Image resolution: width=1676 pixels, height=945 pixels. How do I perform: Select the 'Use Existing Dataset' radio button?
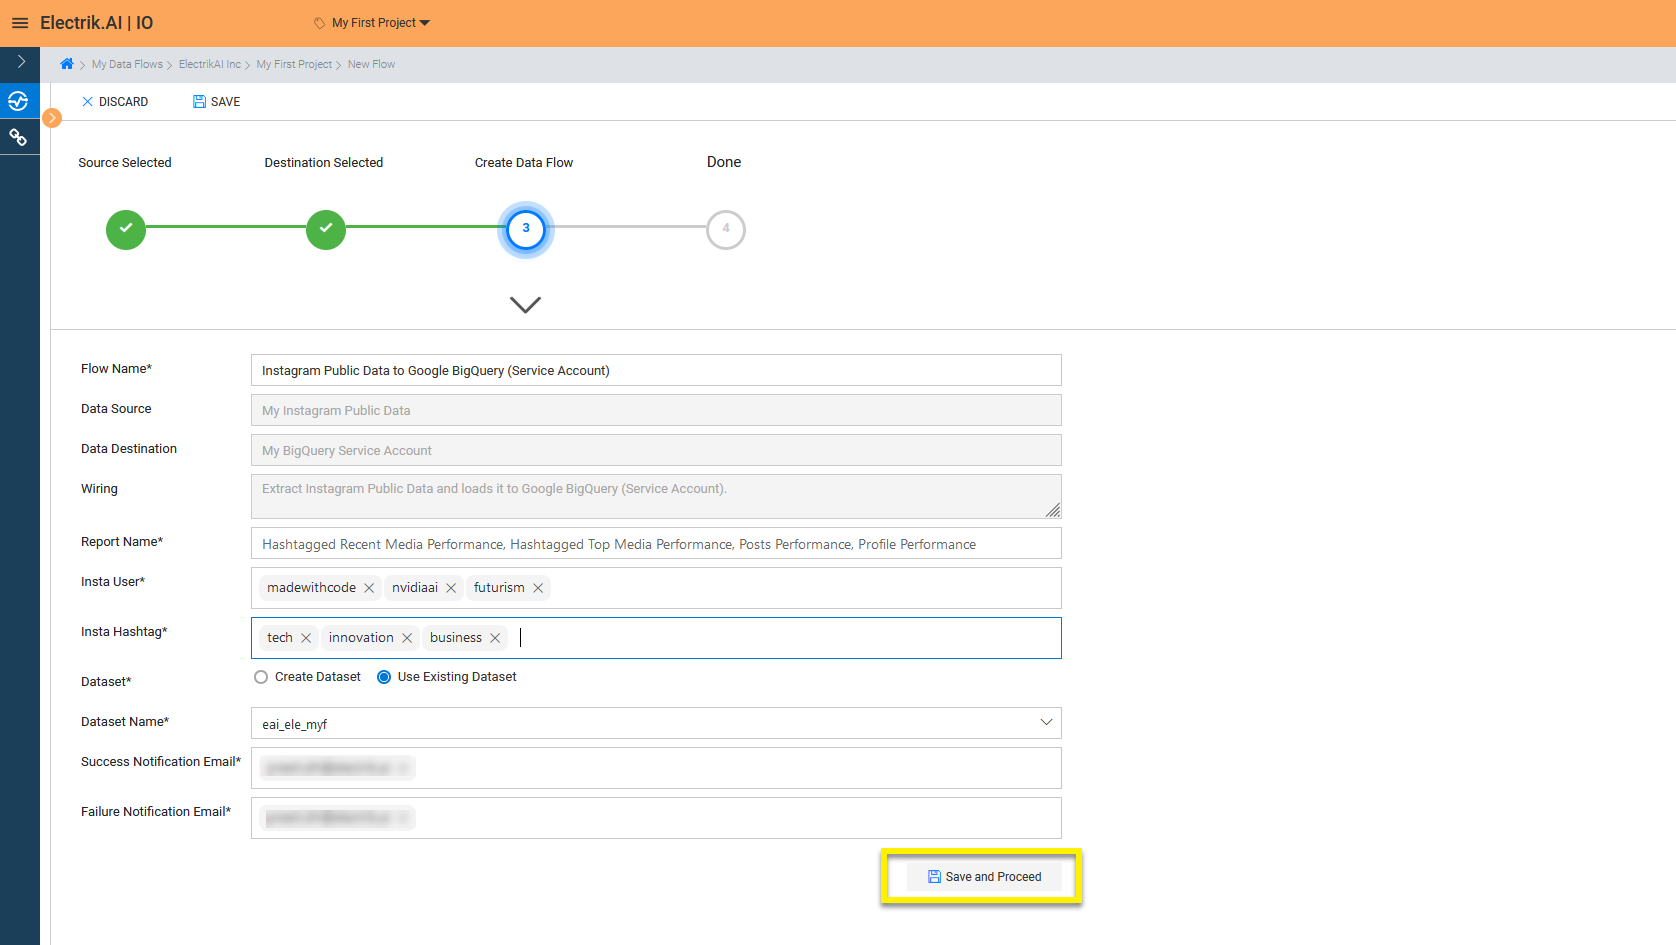tap(383, 676)
